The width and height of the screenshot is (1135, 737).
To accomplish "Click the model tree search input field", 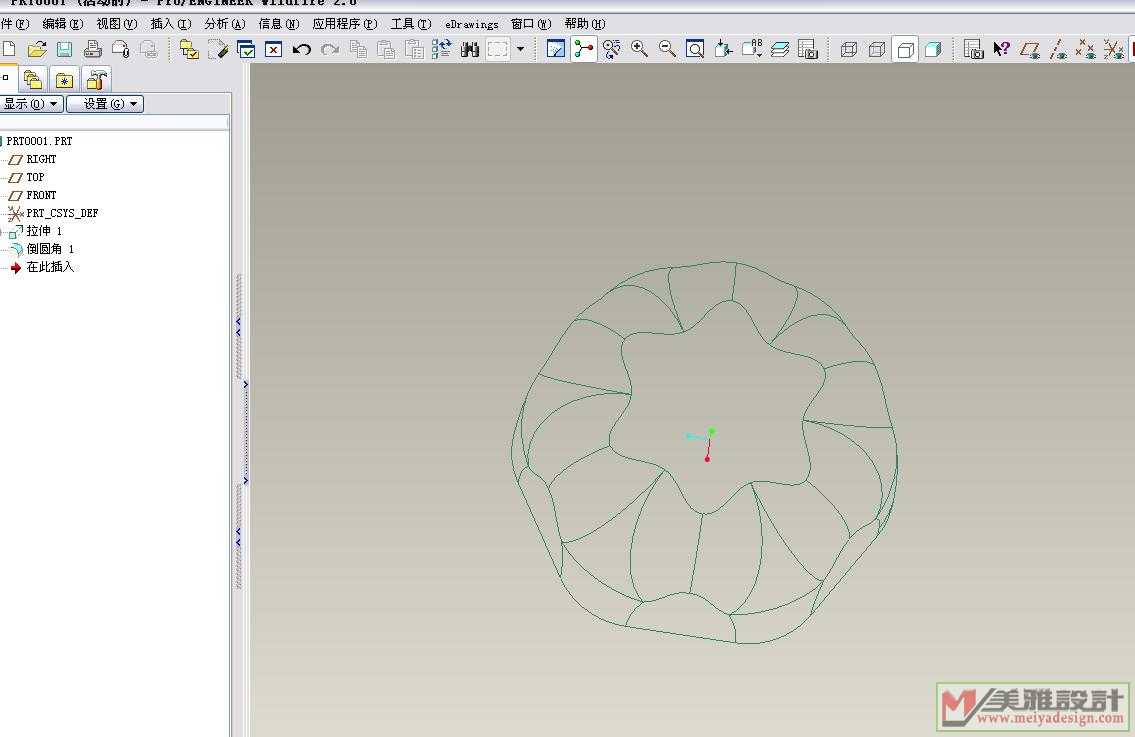I will (114, 122).
